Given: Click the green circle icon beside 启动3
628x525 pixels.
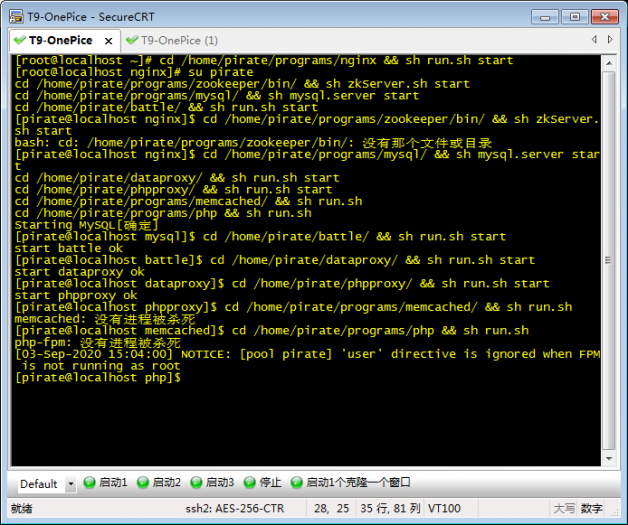Looking at the screenshot, I should [x=196, y=483].
